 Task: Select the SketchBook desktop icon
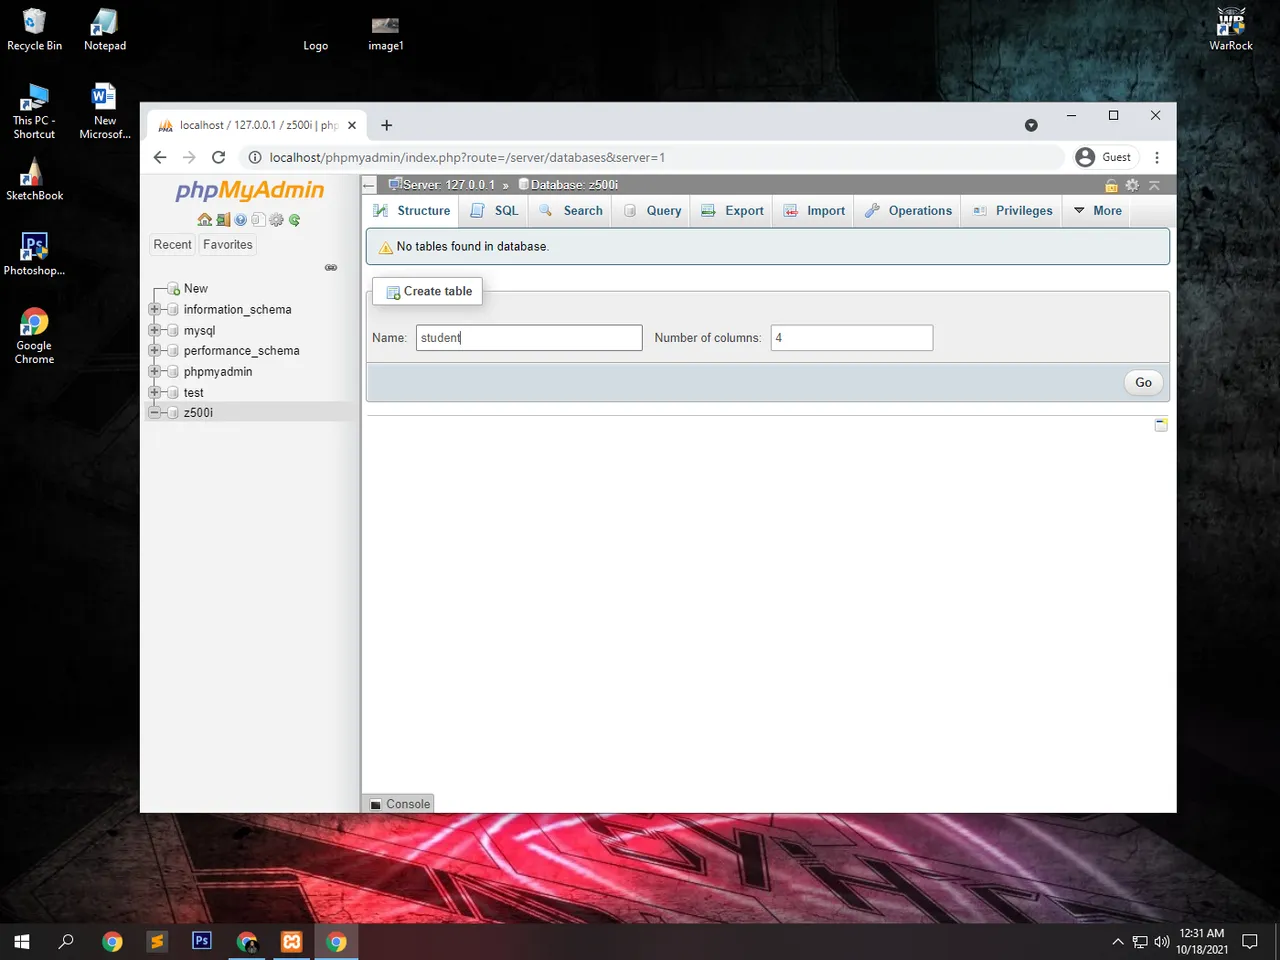(x=34, y=179)
